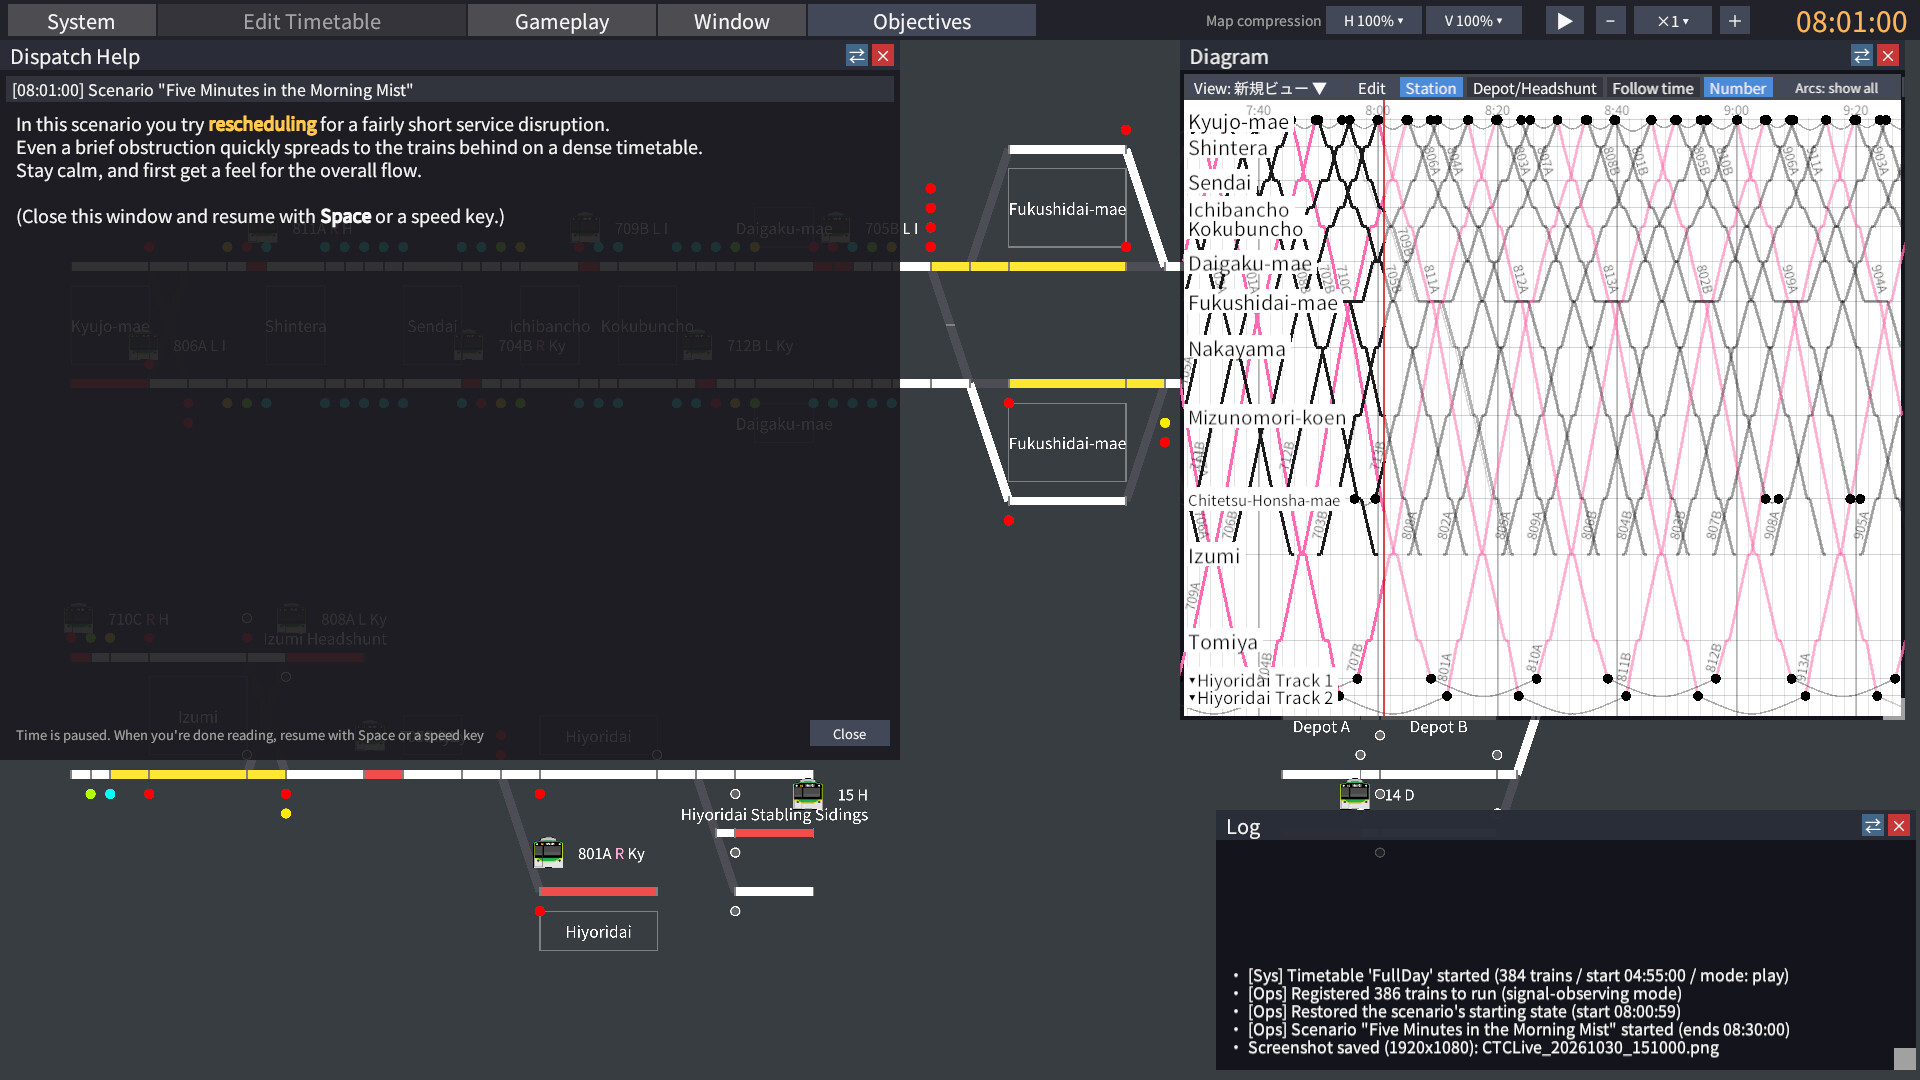Toggle Station display in Diagram

pos(1431,88)
